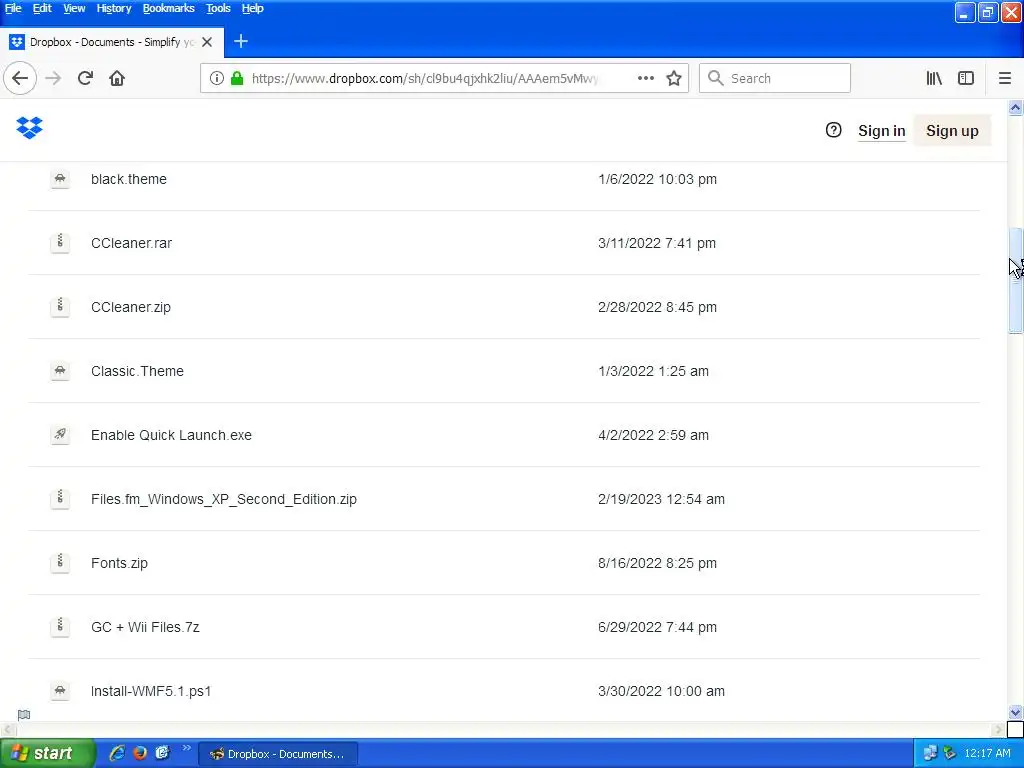
Task: Open Install-WMF5.1.ps1 file
Action: pyautogui.click(x=151, y=691)
